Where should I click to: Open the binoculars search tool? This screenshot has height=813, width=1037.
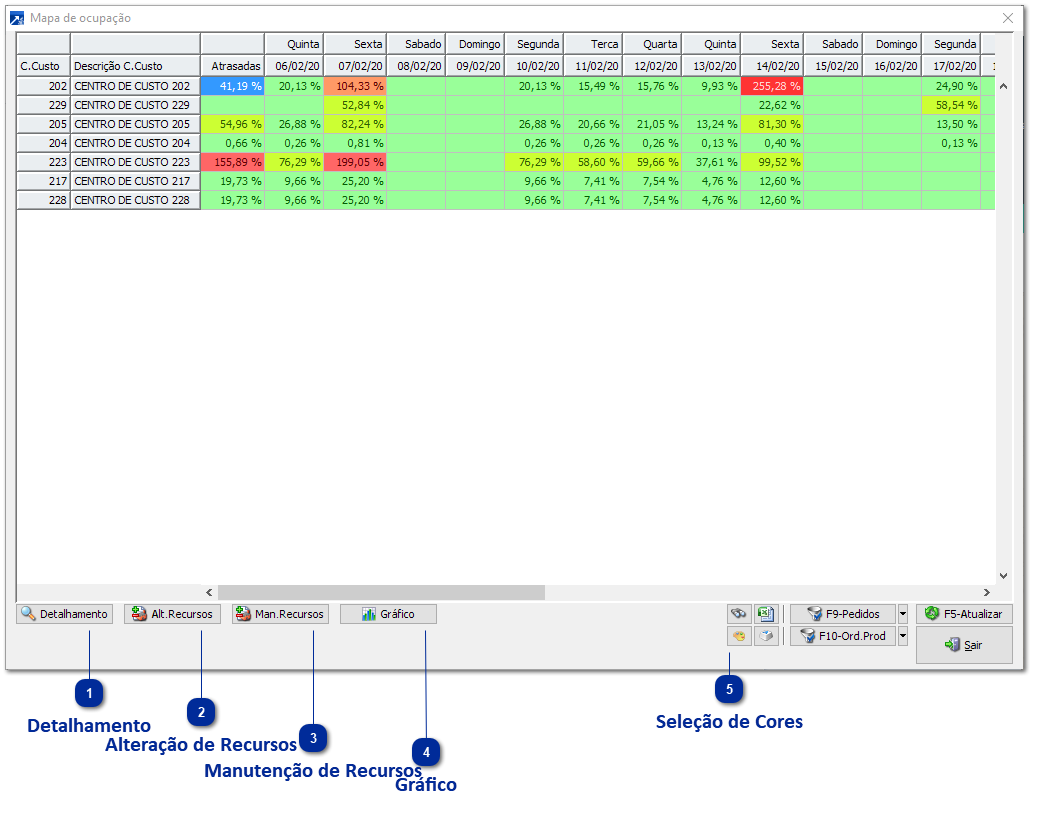tap(739, 615)
